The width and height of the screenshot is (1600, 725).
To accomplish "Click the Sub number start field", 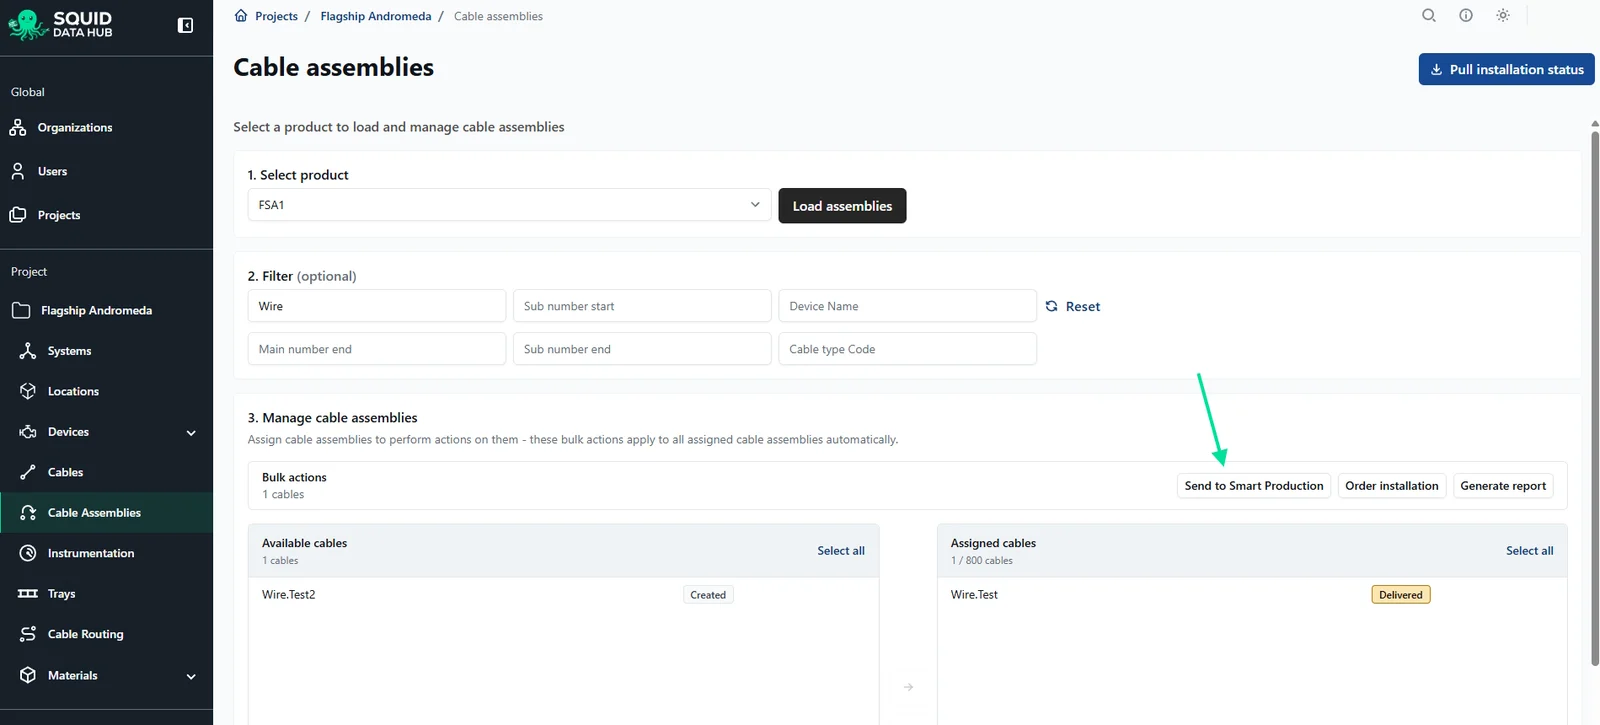I will (x=642, y=306).
